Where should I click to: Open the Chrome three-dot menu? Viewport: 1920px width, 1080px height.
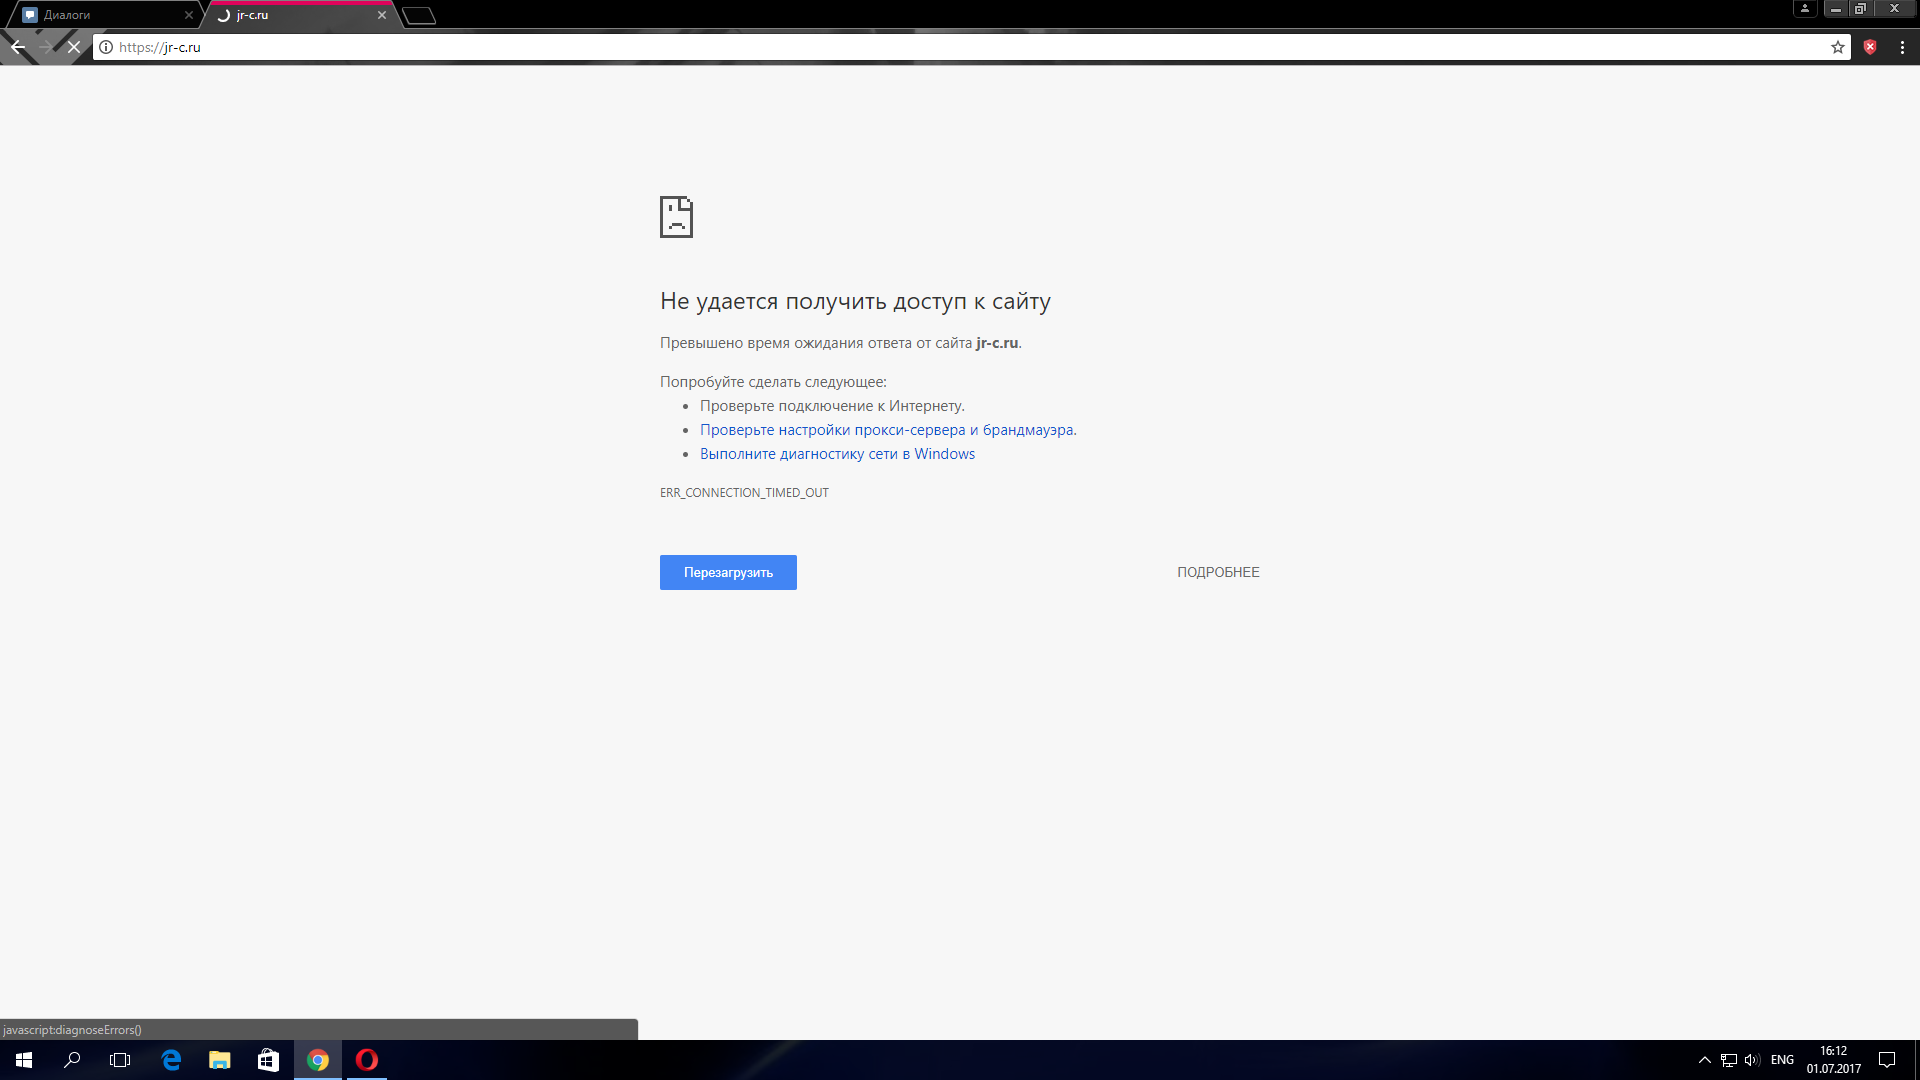click(1902, 47)
